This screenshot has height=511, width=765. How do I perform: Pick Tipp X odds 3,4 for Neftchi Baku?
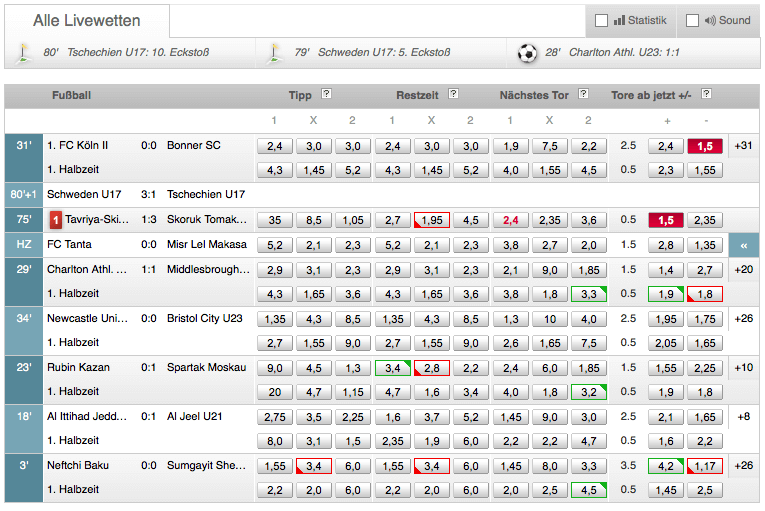tap(314, 466)
